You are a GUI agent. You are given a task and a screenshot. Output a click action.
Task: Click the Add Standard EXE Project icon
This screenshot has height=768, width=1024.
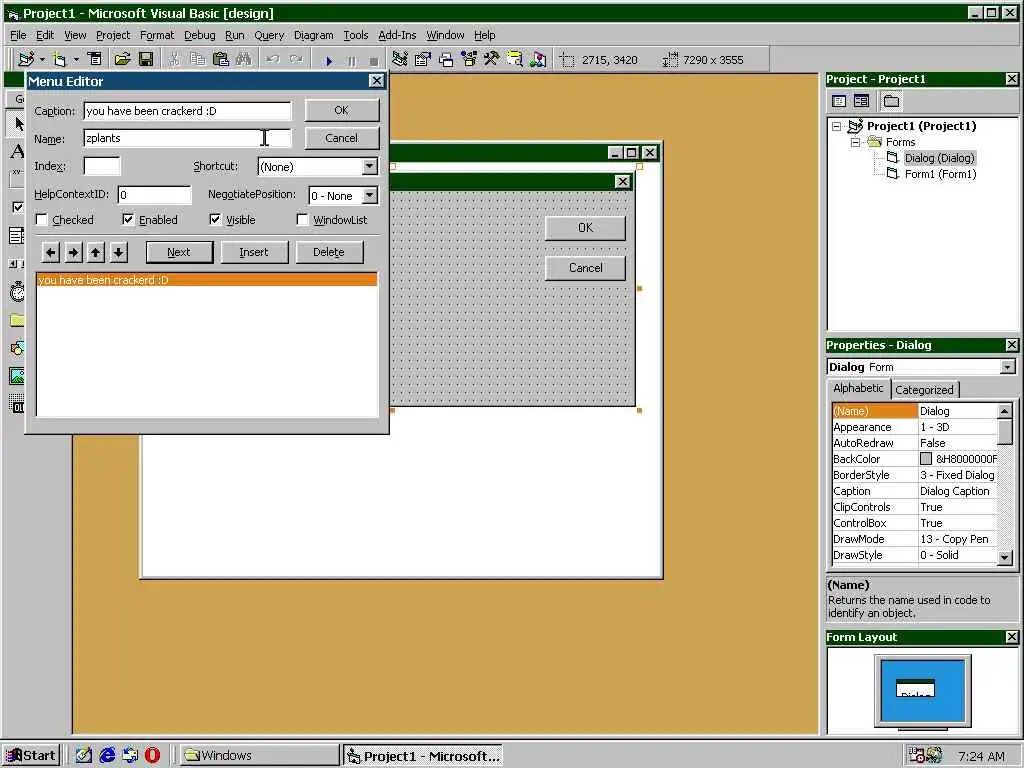(26, 59)
